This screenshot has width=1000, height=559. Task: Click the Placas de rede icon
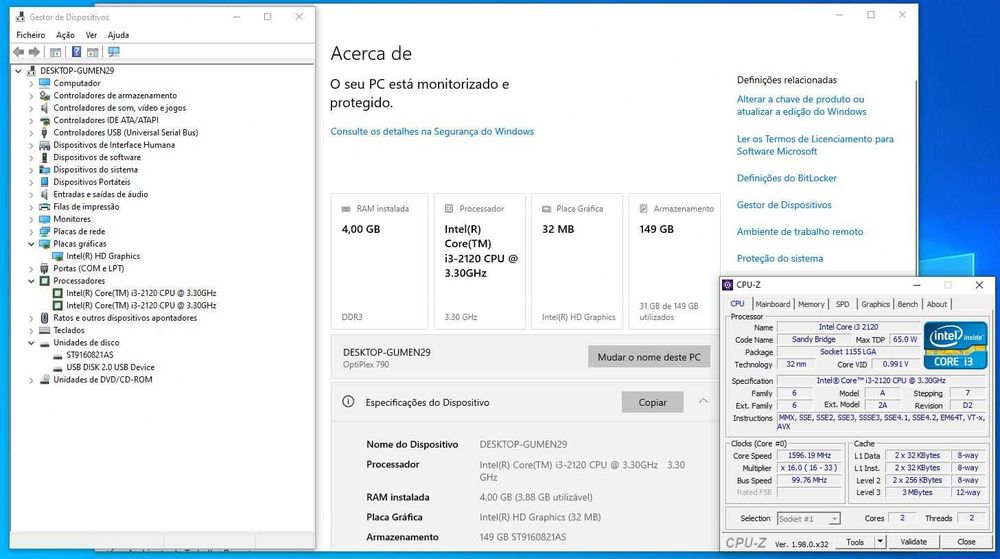click(45, 231)
